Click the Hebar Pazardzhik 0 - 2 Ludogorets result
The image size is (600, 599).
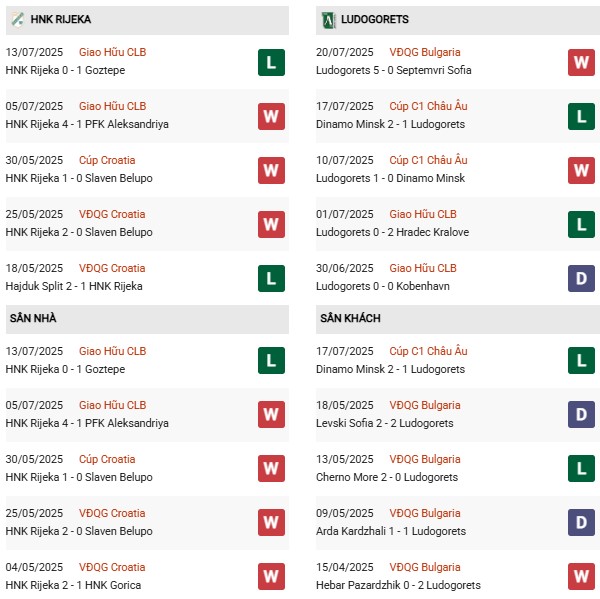[x=400, y=585]
